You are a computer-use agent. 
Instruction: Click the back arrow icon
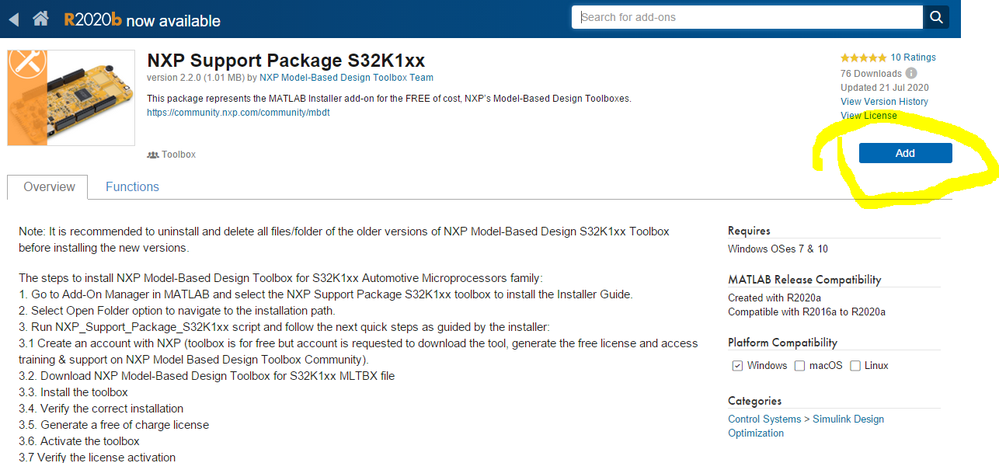click(x=13, y=19)
